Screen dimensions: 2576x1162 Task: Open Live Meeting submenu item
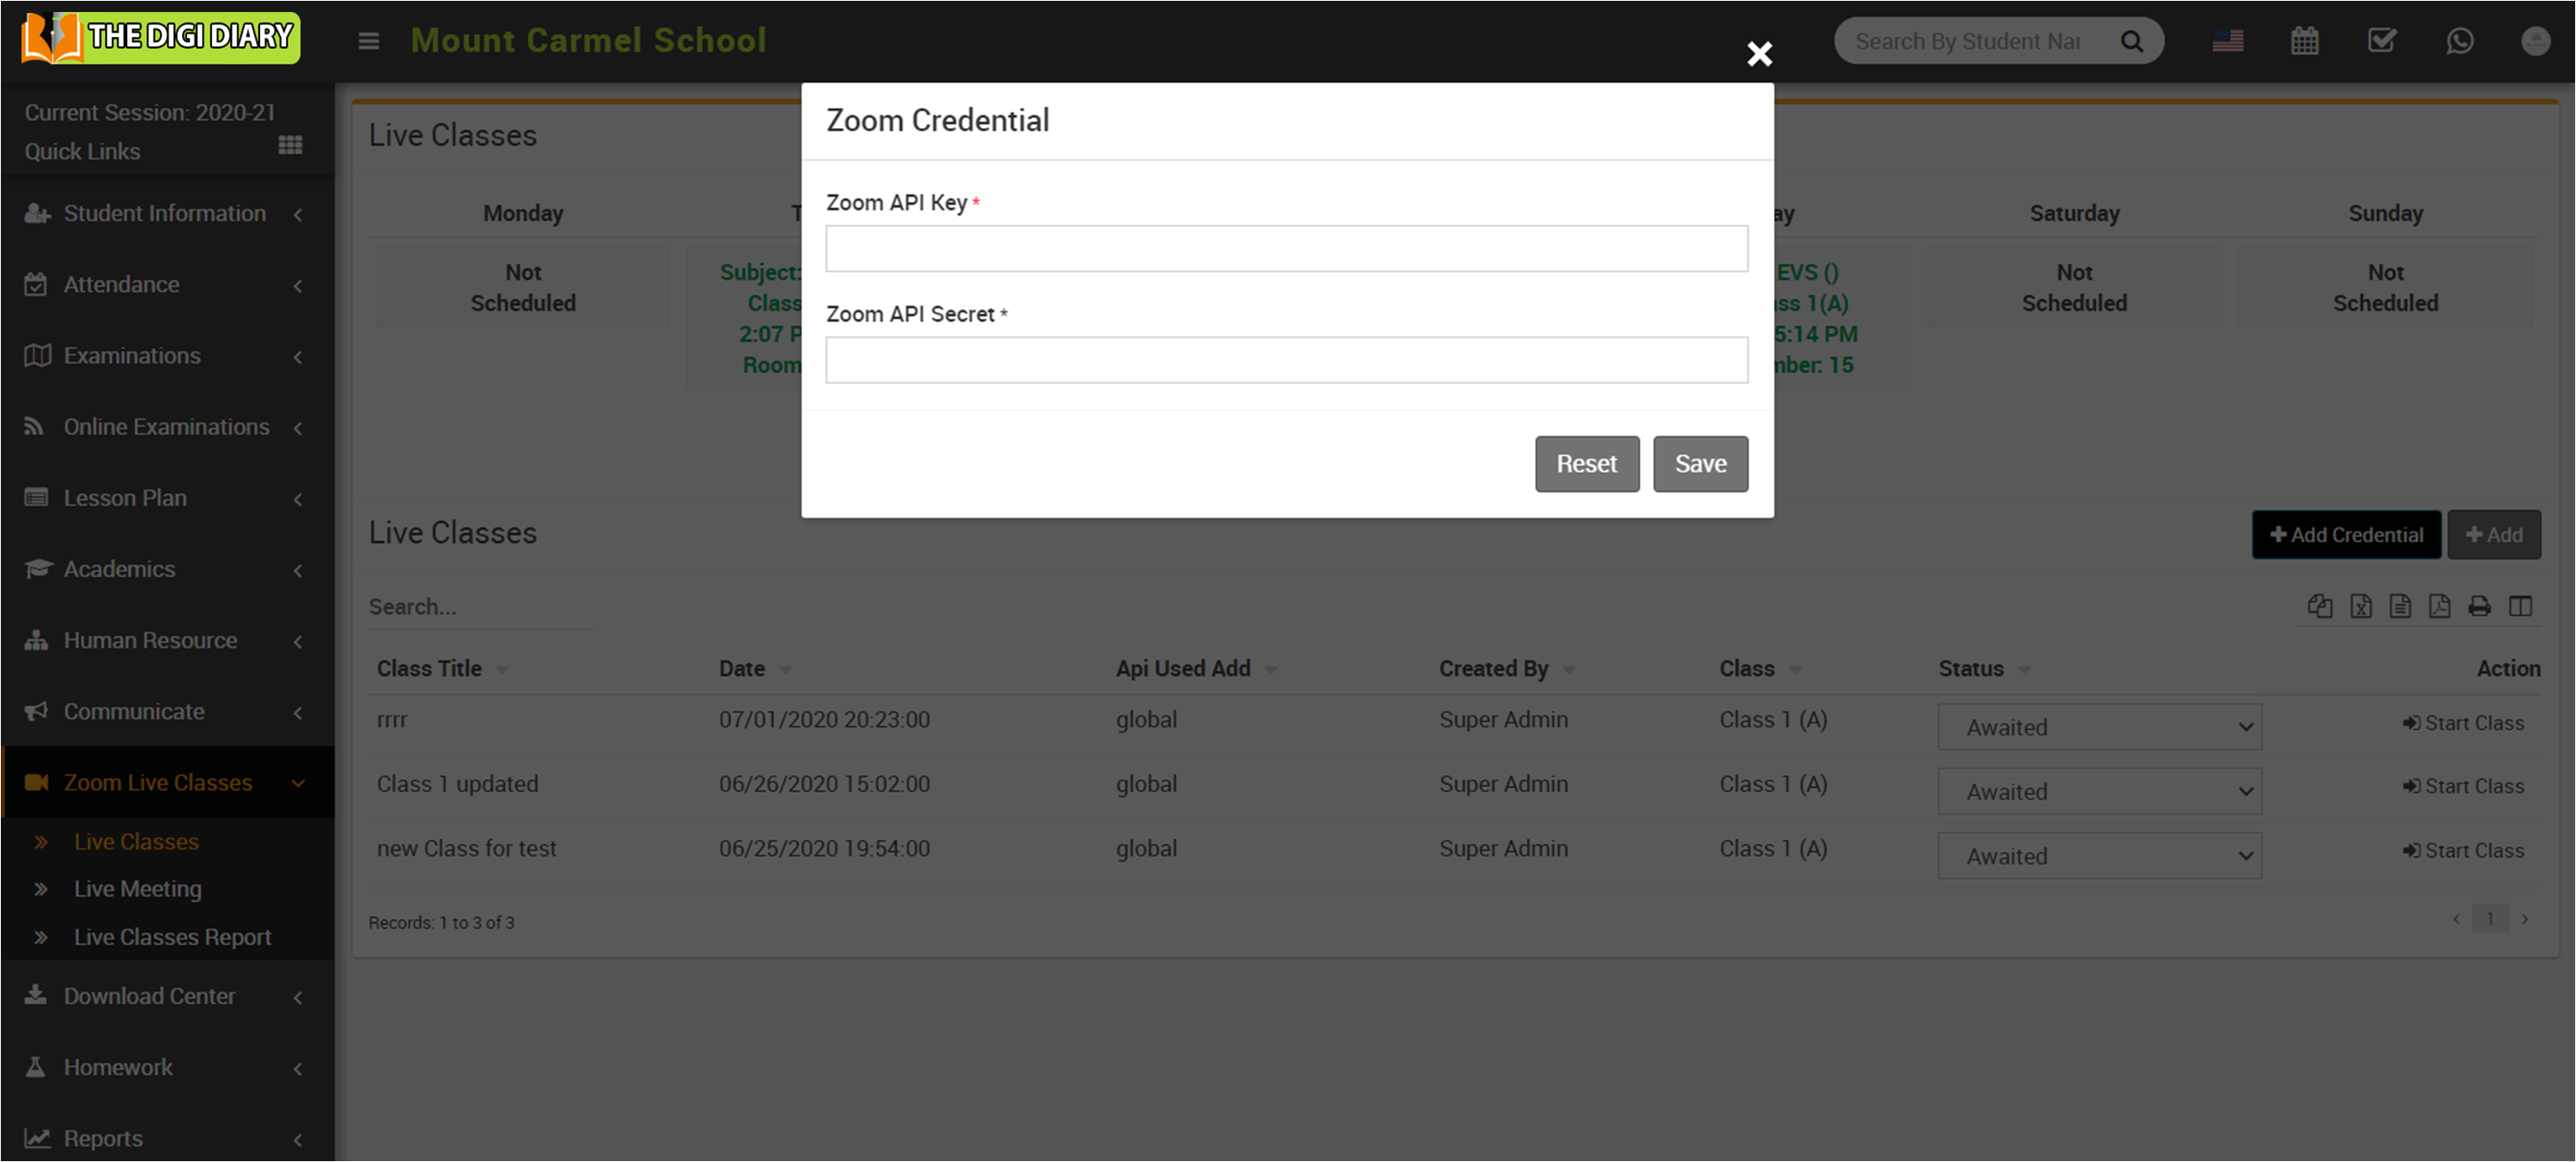coord(137,889)
